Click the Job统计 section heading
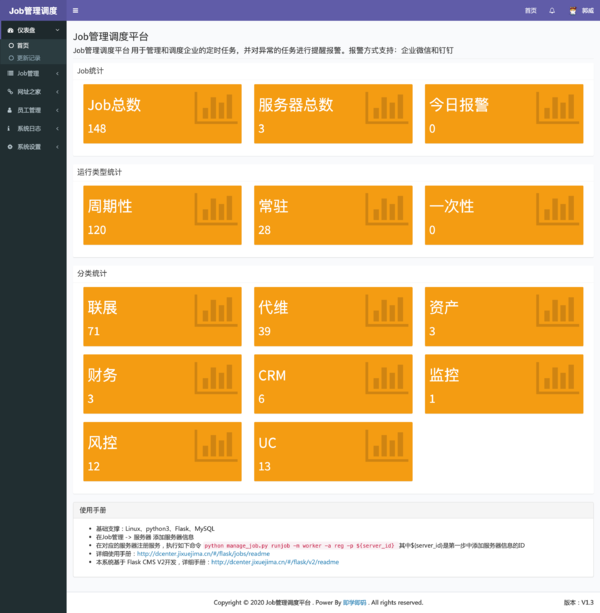 (90, 71)
